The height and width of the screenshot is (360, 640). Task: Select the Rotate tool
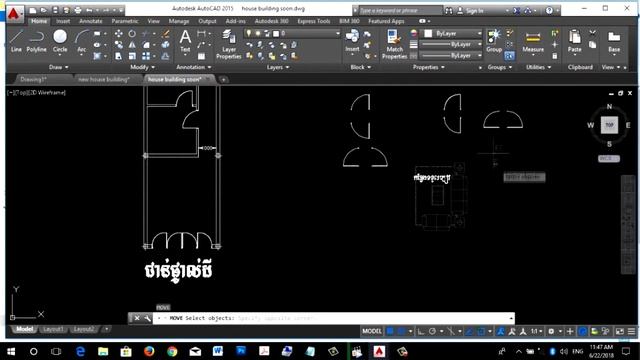pyautogui.click(x=132, y=33)
